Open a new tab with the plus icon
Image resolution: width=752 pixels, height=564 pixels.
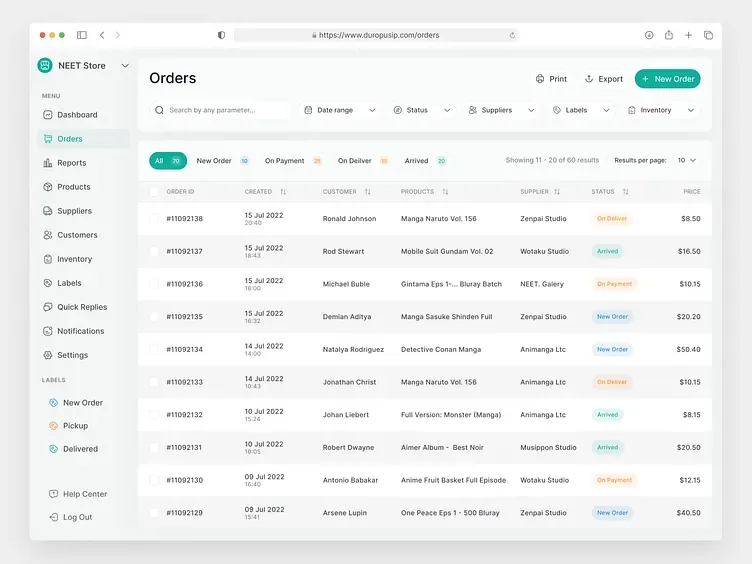tap(688, 35)
